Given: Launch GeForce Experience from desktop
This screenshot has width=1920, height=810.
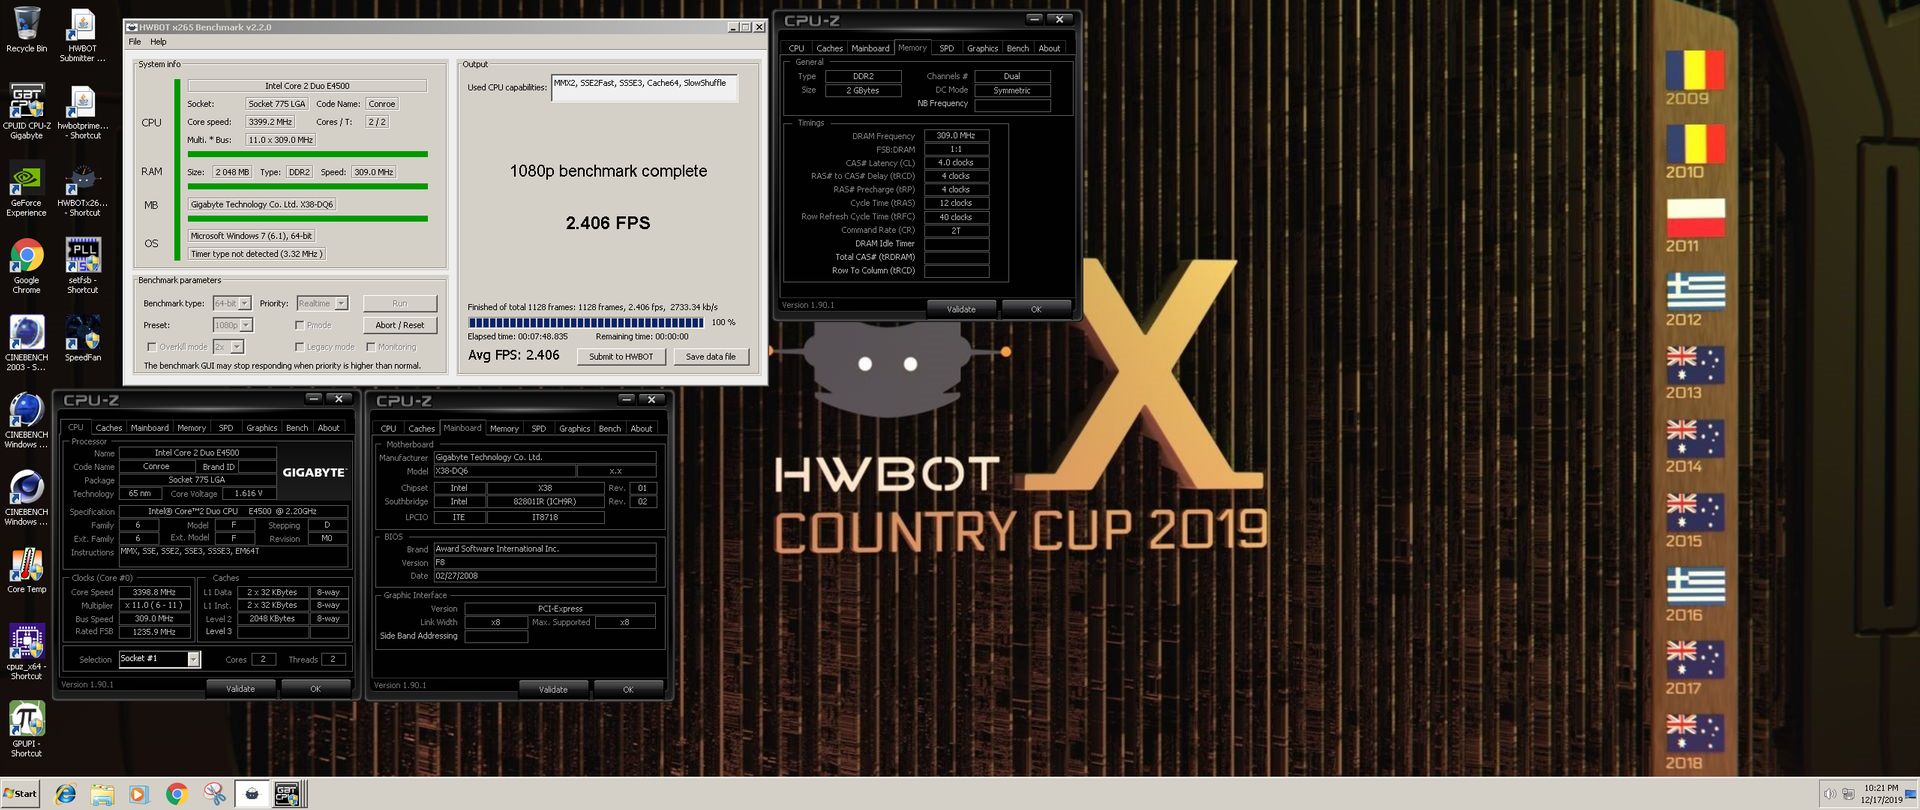Looking at the screenshot, I should click(x=27, y=190).
